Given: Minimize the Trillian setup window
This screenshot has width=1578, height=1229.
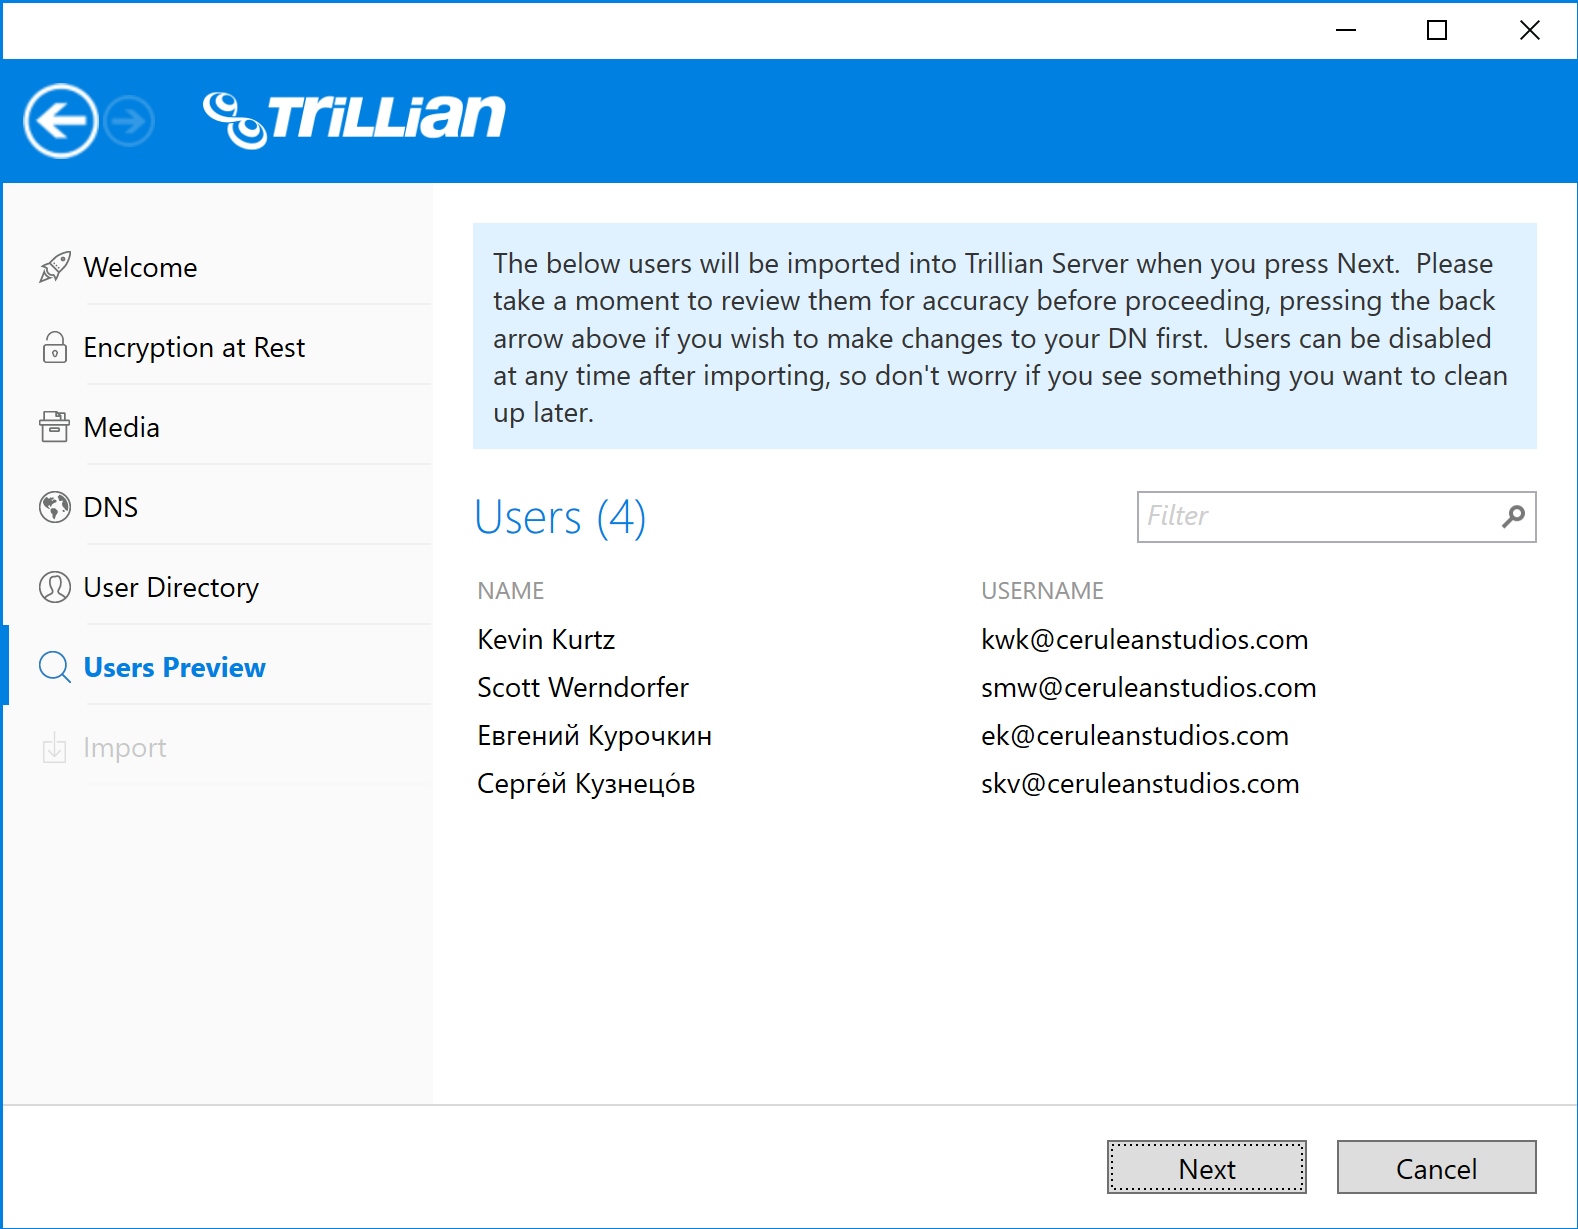Looking at the screenshot, I should (1346, 30).
